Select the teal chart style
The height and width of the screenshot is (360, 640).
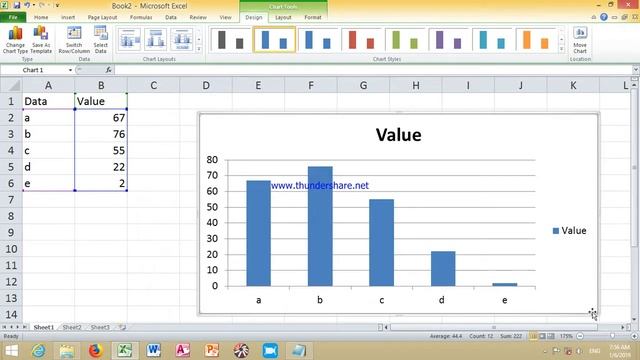492,40
